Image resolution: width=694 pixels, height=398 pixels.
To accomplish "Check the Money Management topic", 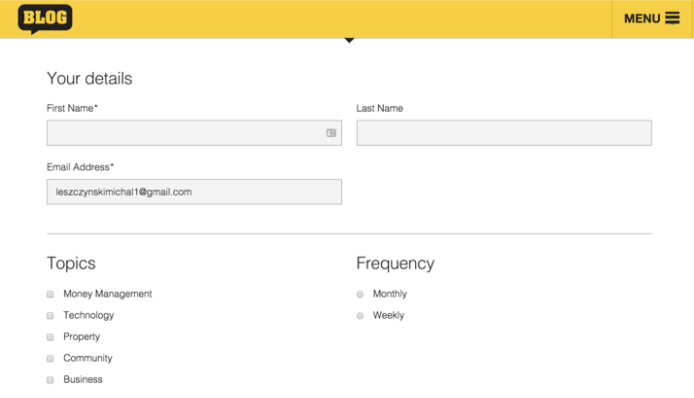I will point(50,294).
